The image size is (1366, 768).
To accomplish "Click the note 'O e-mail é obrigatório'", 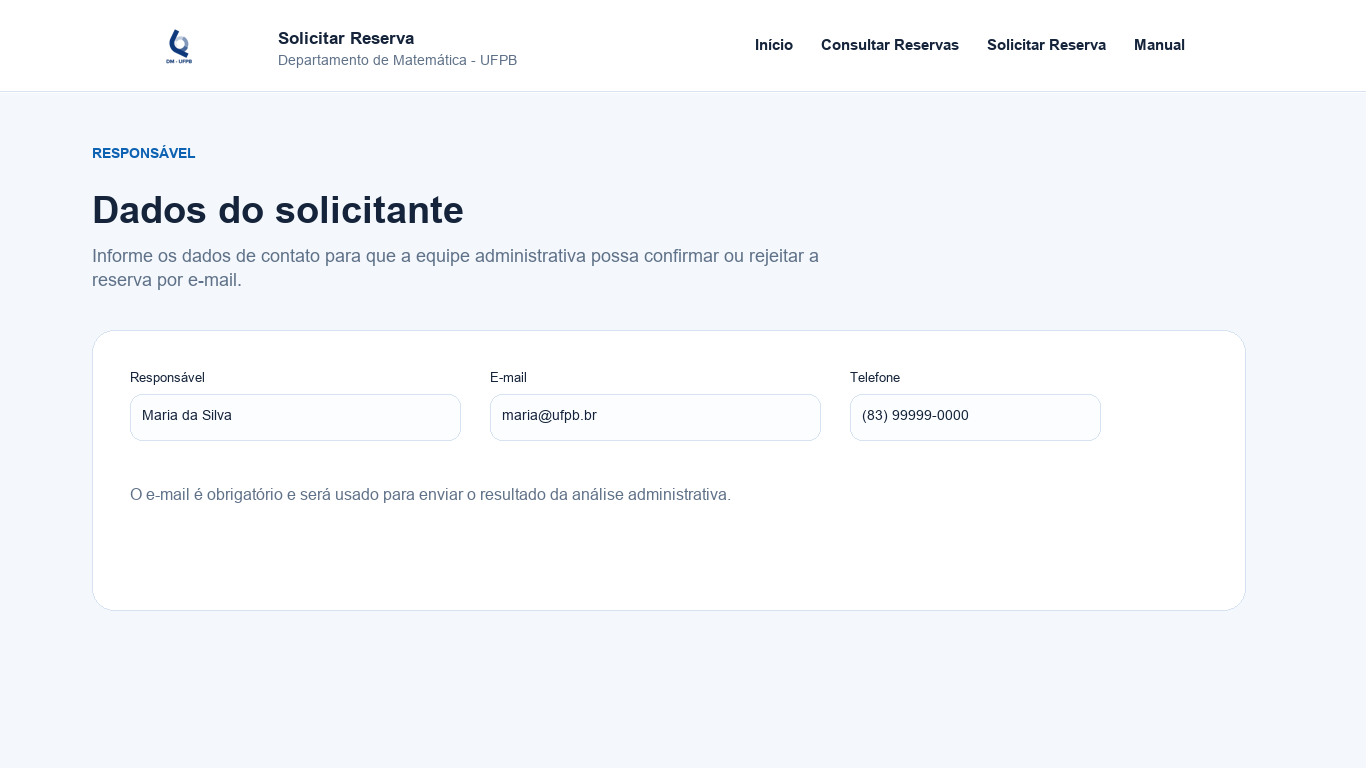I will pos(430,494).
